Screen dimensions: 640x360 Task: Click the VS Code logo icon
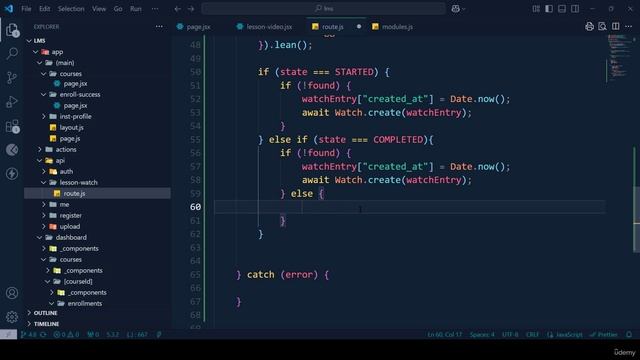[x=9, y=9]
